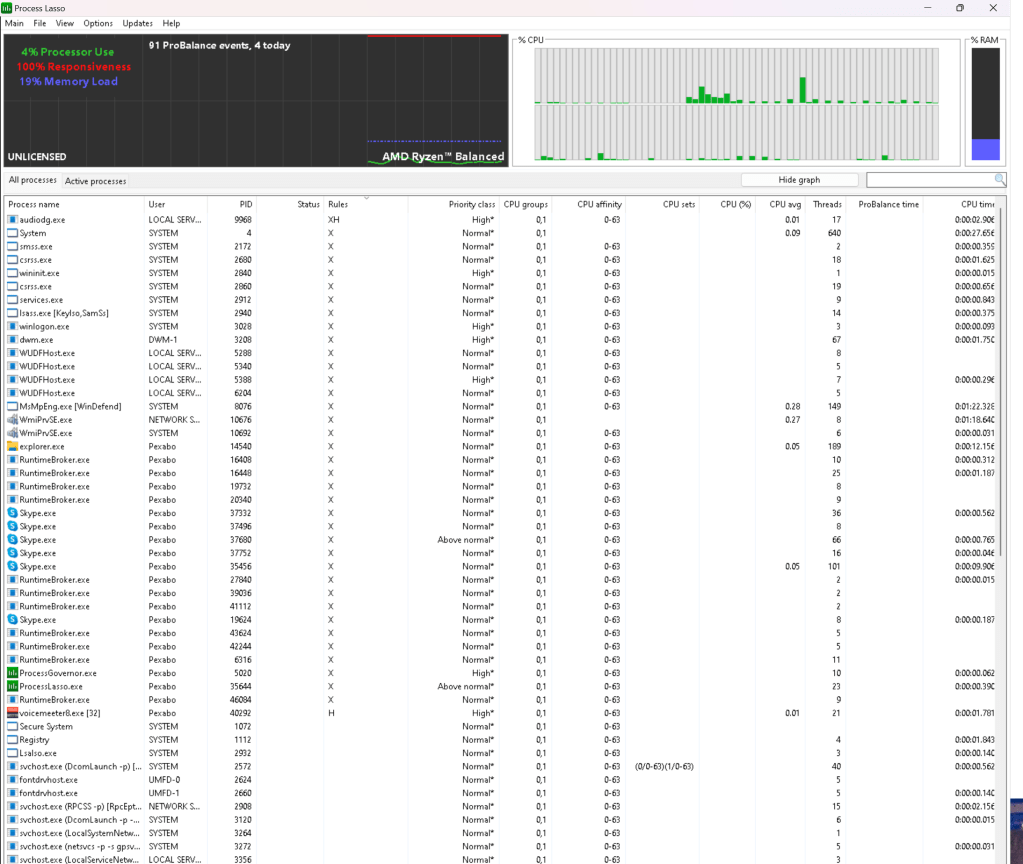This screenshot has height=864, width=1023.
Task: Click the dwm.exe process icon
Action: tap(12, 340)
